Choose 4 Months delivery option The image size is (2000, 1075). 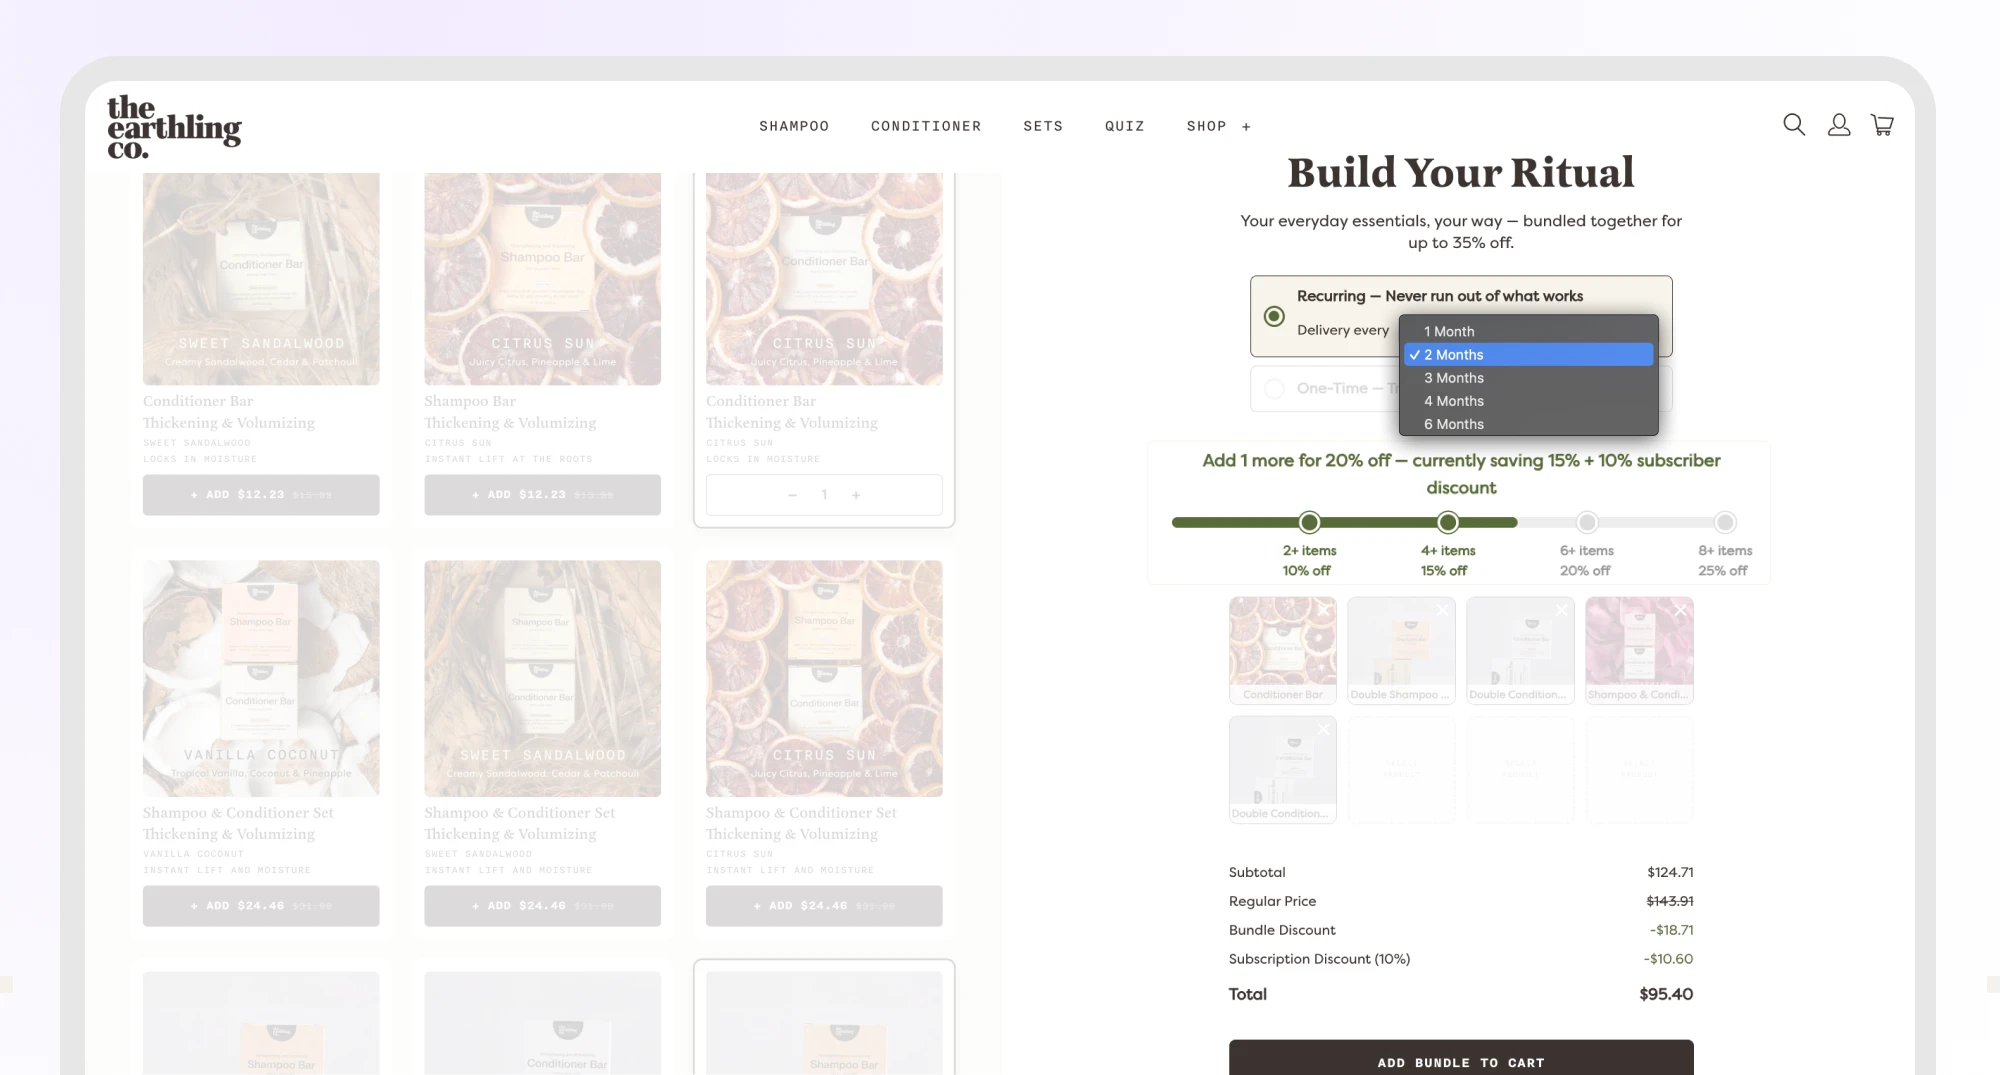click(1528, 401)
